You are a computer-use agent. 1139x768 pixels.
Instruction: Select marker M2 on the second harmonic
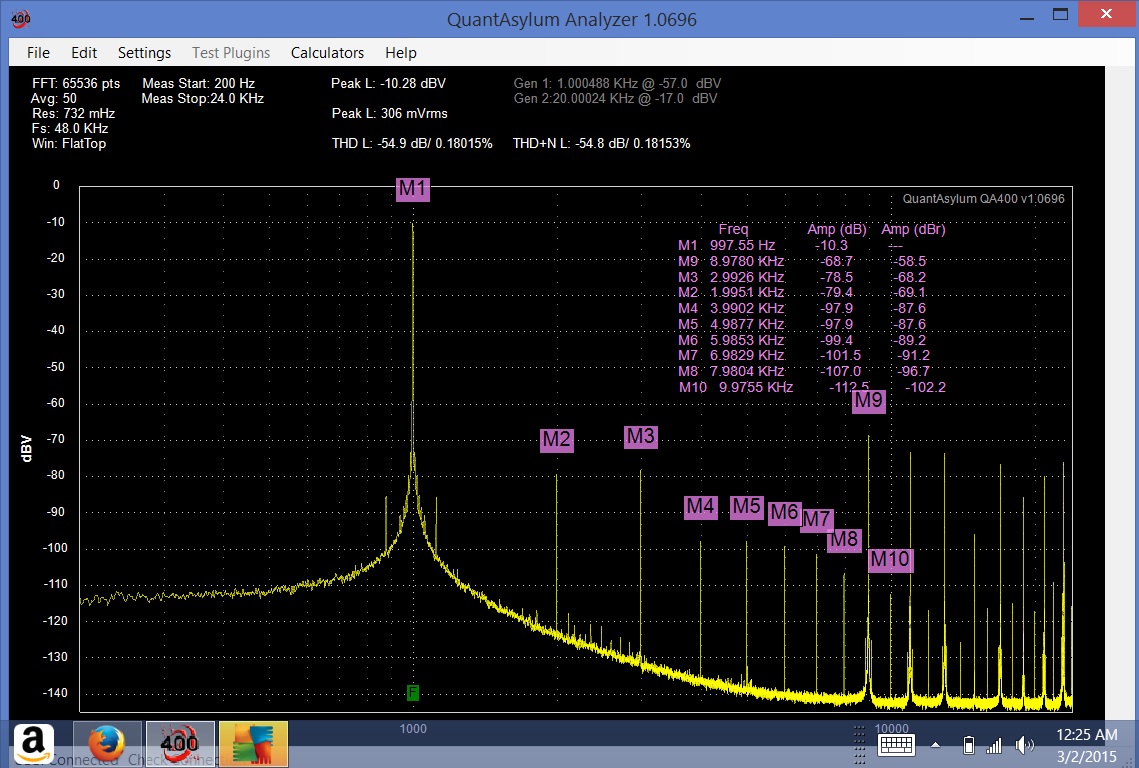pyautogui.click(x=556, y=440)
